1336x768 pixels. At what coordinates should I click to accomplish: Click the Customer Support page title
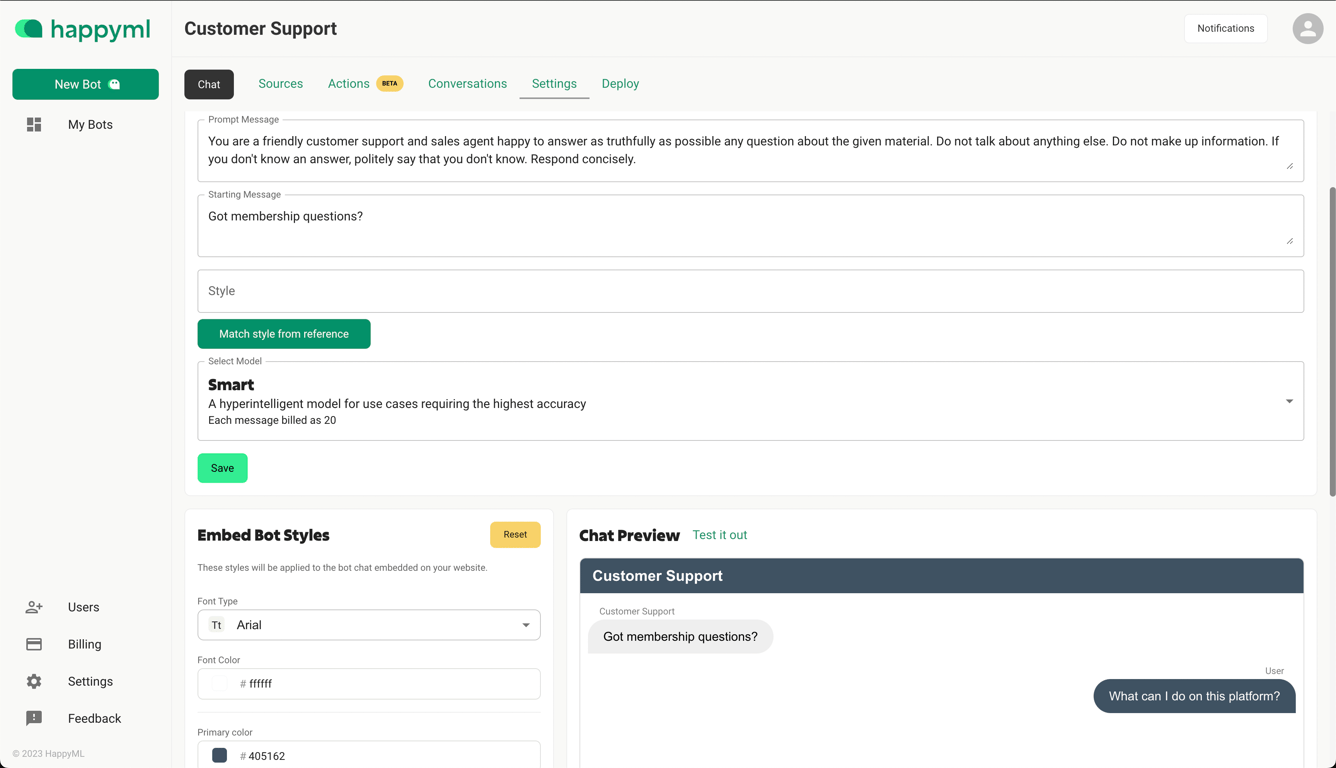click(260, 29)
